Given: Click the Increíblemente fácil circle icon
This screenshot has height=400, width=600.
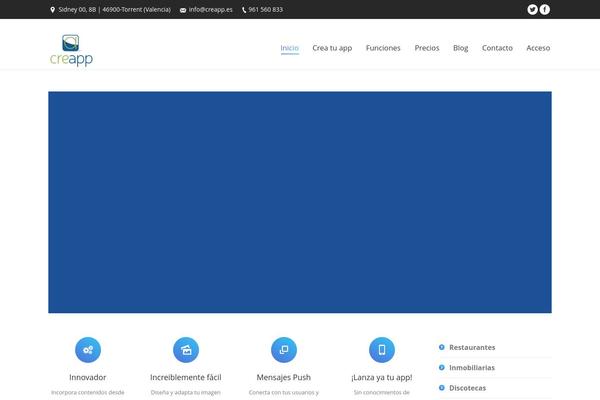Looking at the screenshot, I should click(186, 350).
